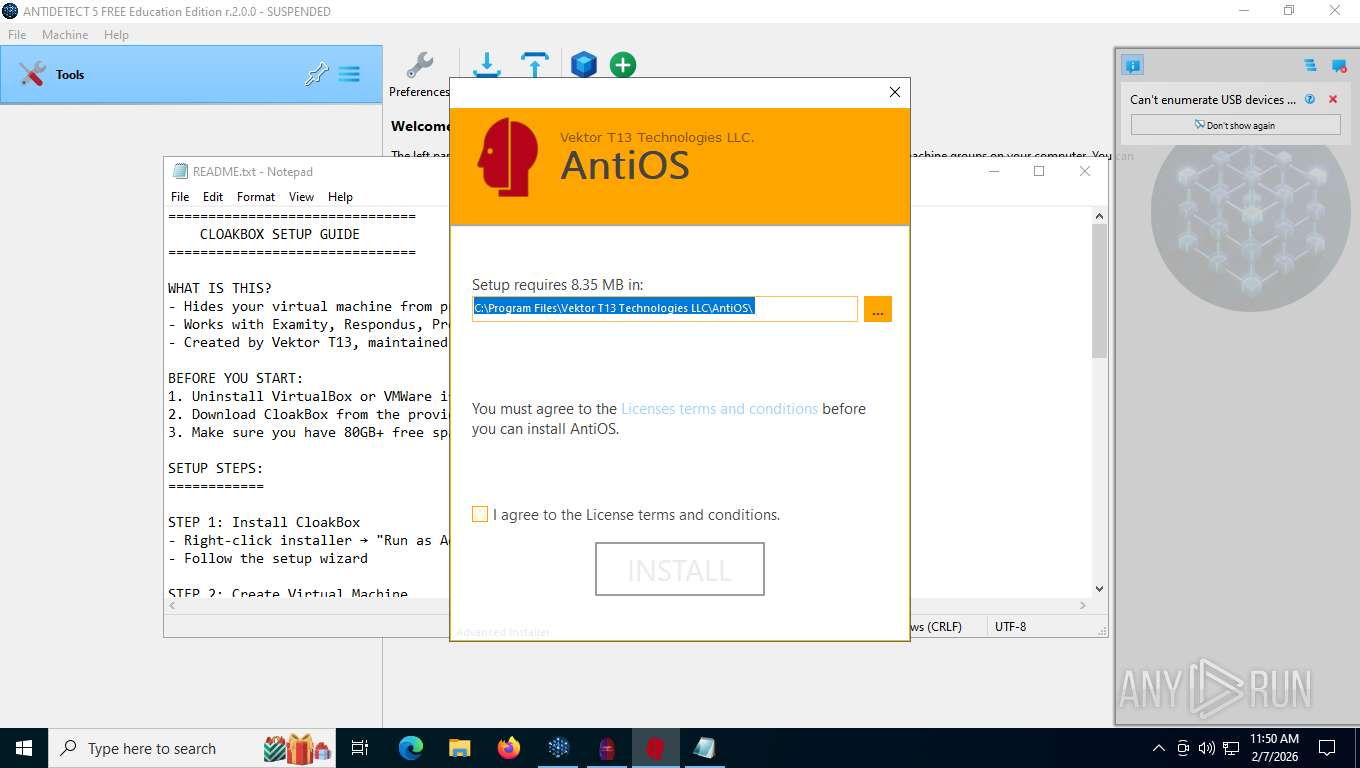Click Notepad horizontal scrollbar right arrow
The height and width of the screenshot is (768, 1360).
point(1083,605)
